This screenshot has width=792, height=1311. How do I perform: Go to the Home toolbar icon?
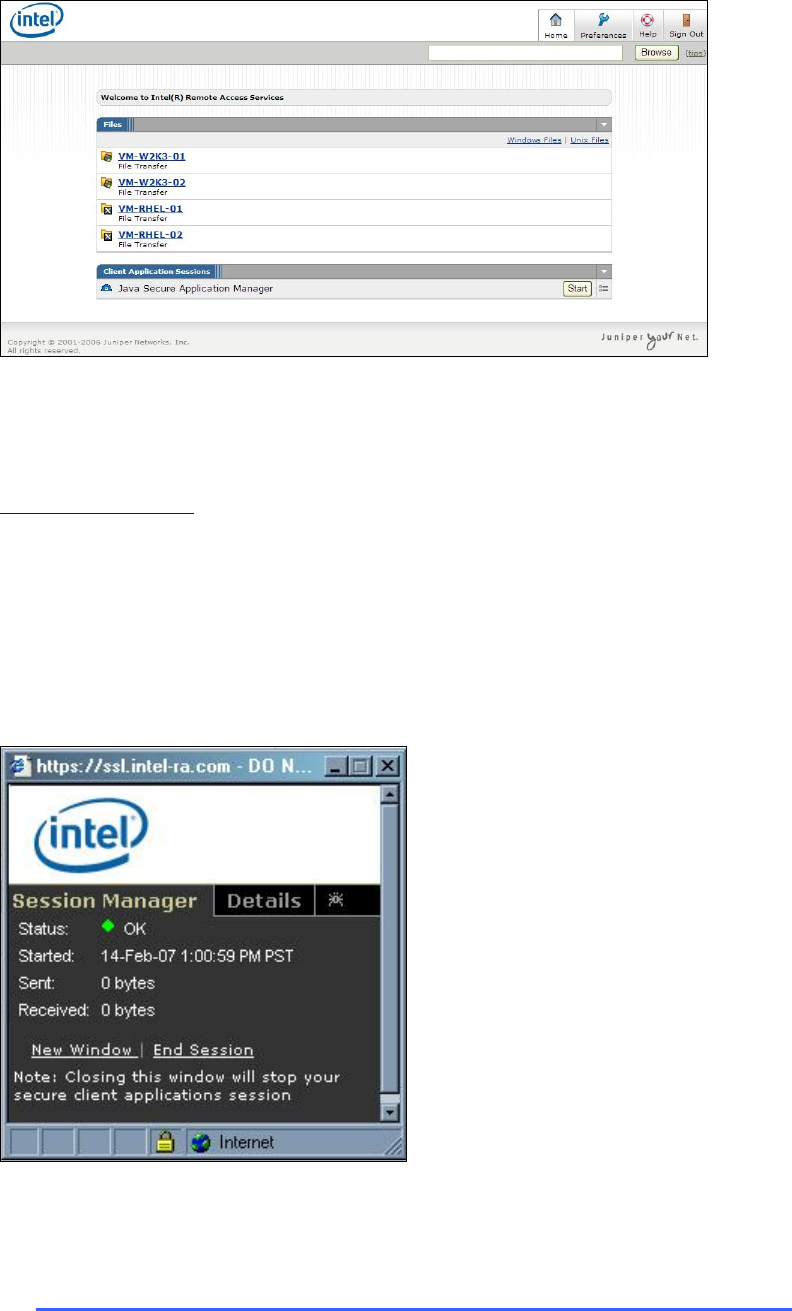click(x=555, y=20)
